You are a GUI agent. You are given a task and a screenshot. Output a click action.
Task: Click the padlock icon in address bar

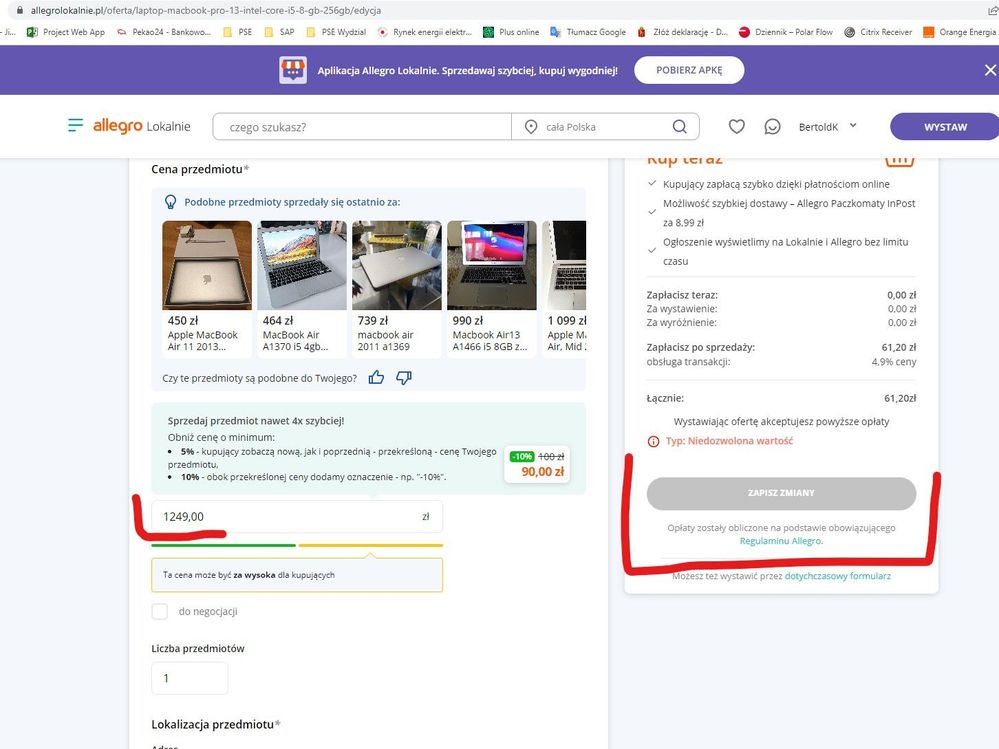click(20, 10)
